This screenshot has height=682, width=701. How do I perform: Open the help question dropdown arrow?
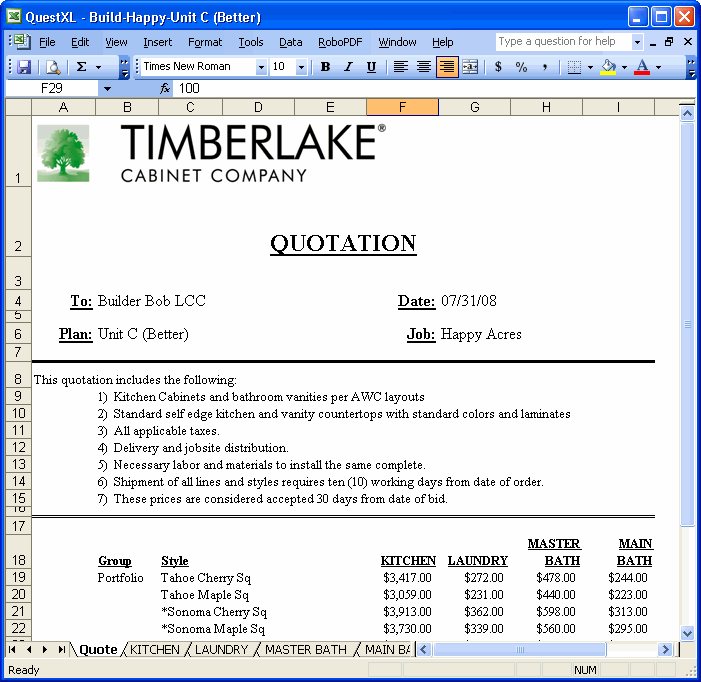click(x=638, y=42)
